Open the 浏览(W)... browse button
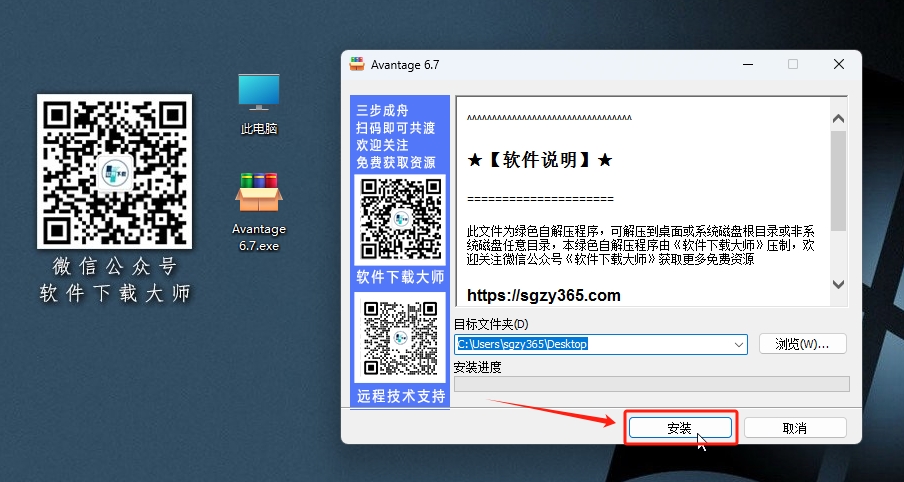Viewport: 904px width, 482px height. tap(803, 344)
